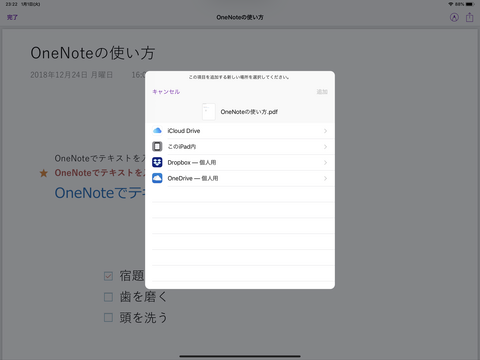This screenshot has width=480, height=360.
Task: Cancel the dialog with キャンセル
Action: [166, 92]
